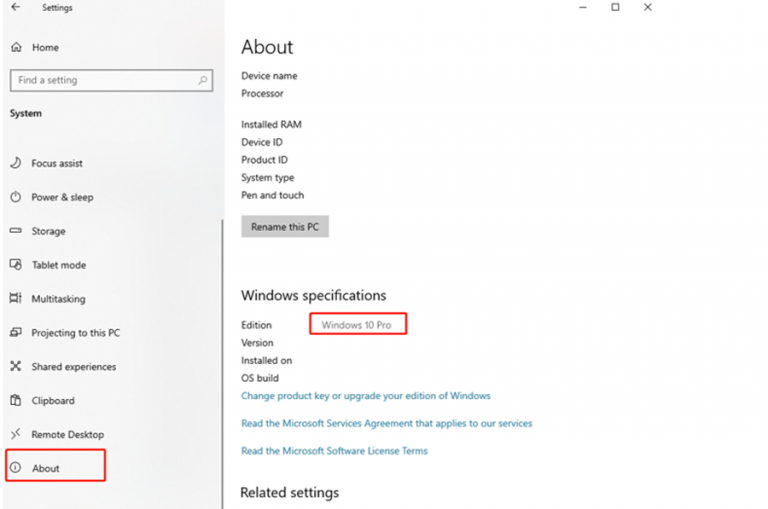Select the Multitasking icon
The width and height of the screenshot is (768, 509).
[15, 299]
